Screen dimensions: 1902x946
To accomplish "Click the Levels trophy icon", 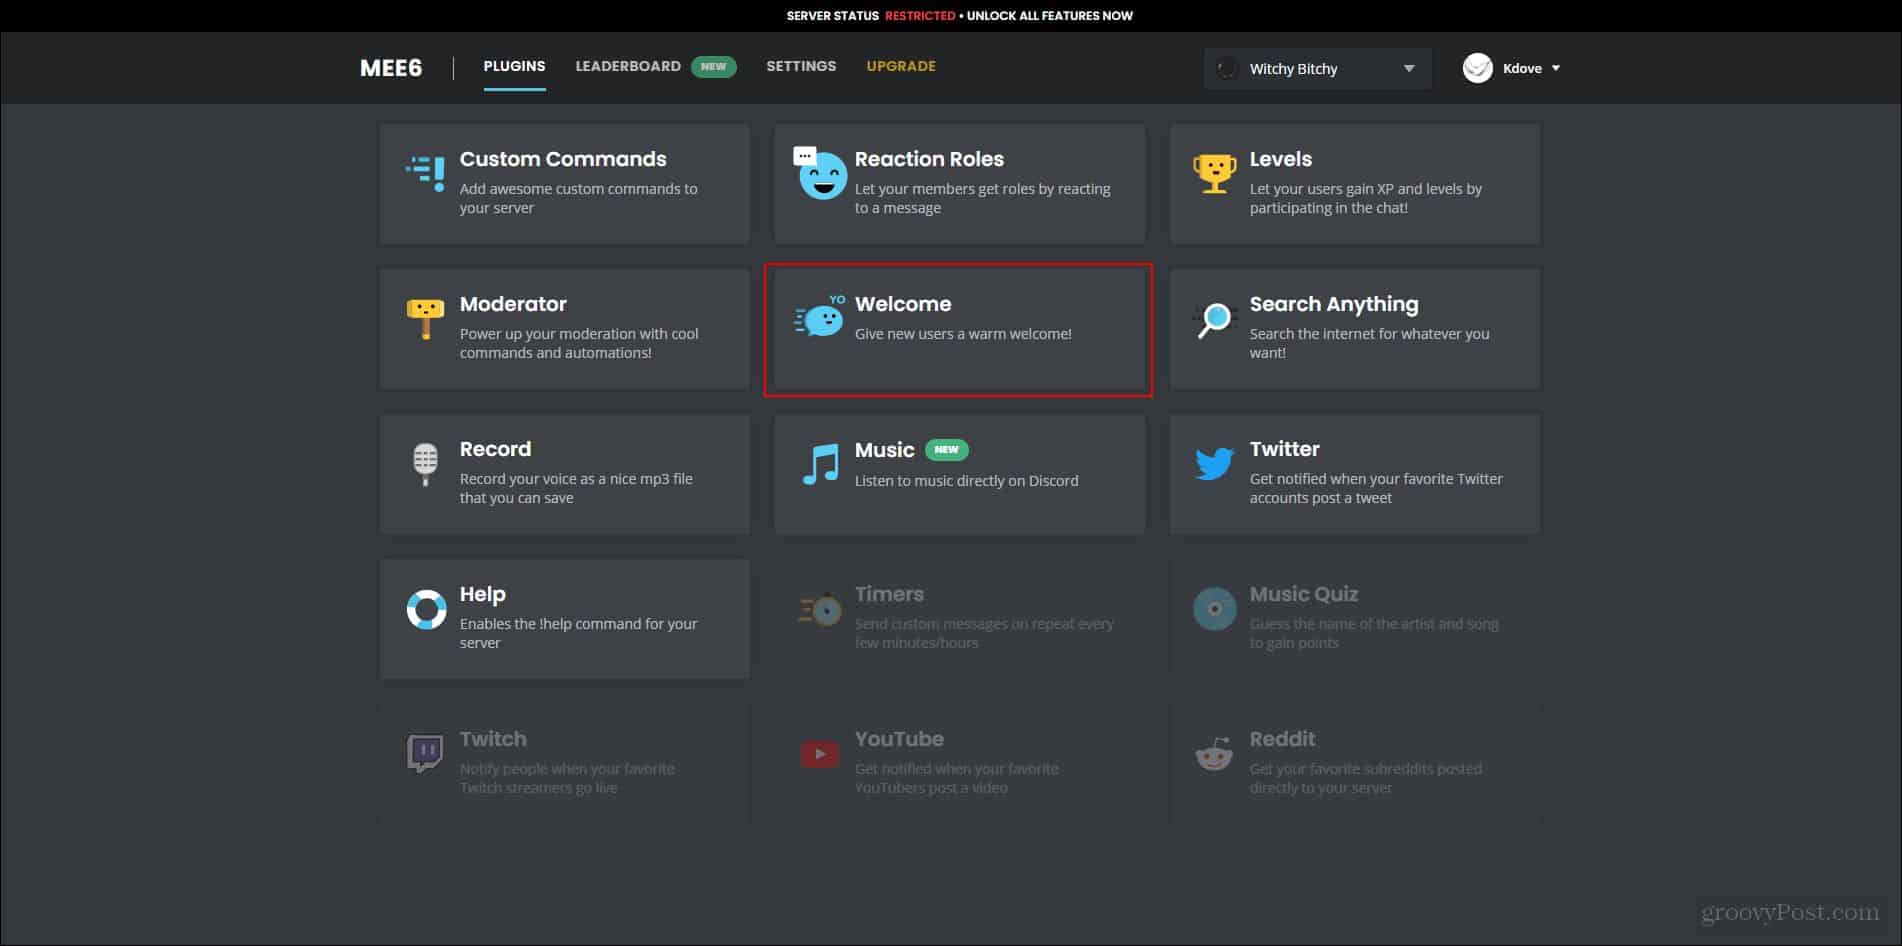I will click(x=1214, y=174).
